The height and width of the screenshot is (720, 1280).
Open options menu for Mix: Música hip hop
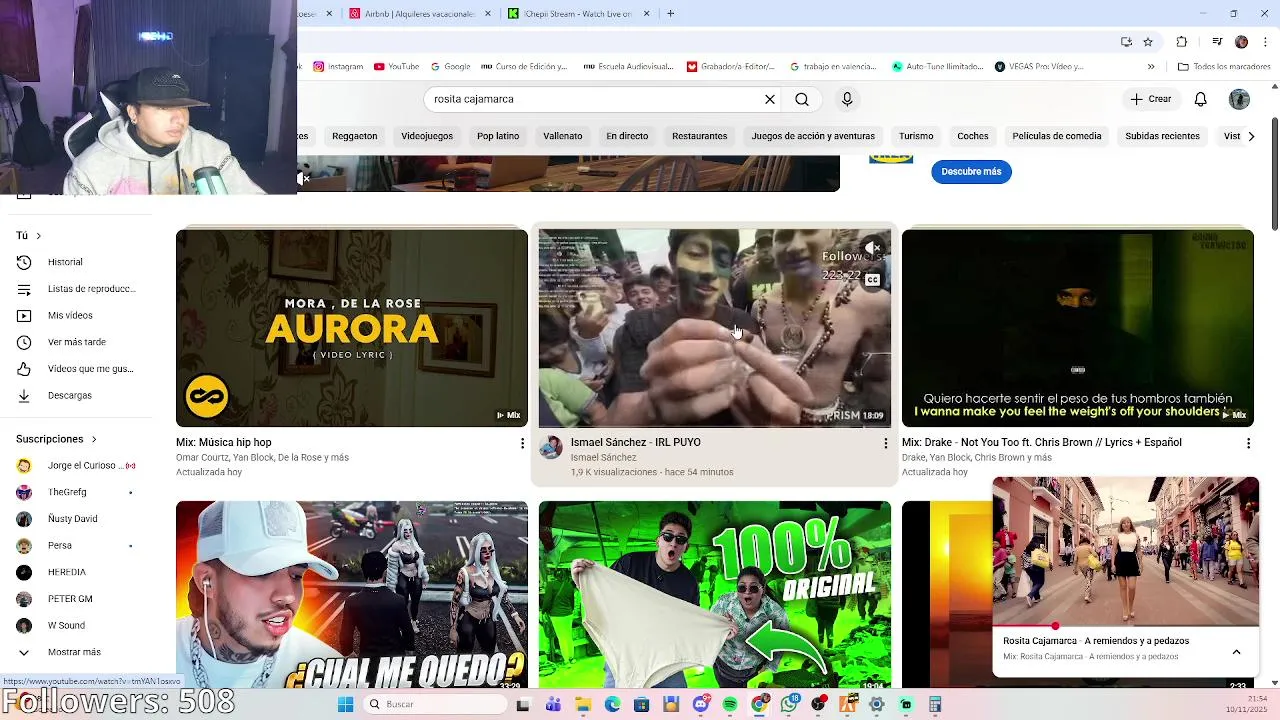click(x=522, y=443)
